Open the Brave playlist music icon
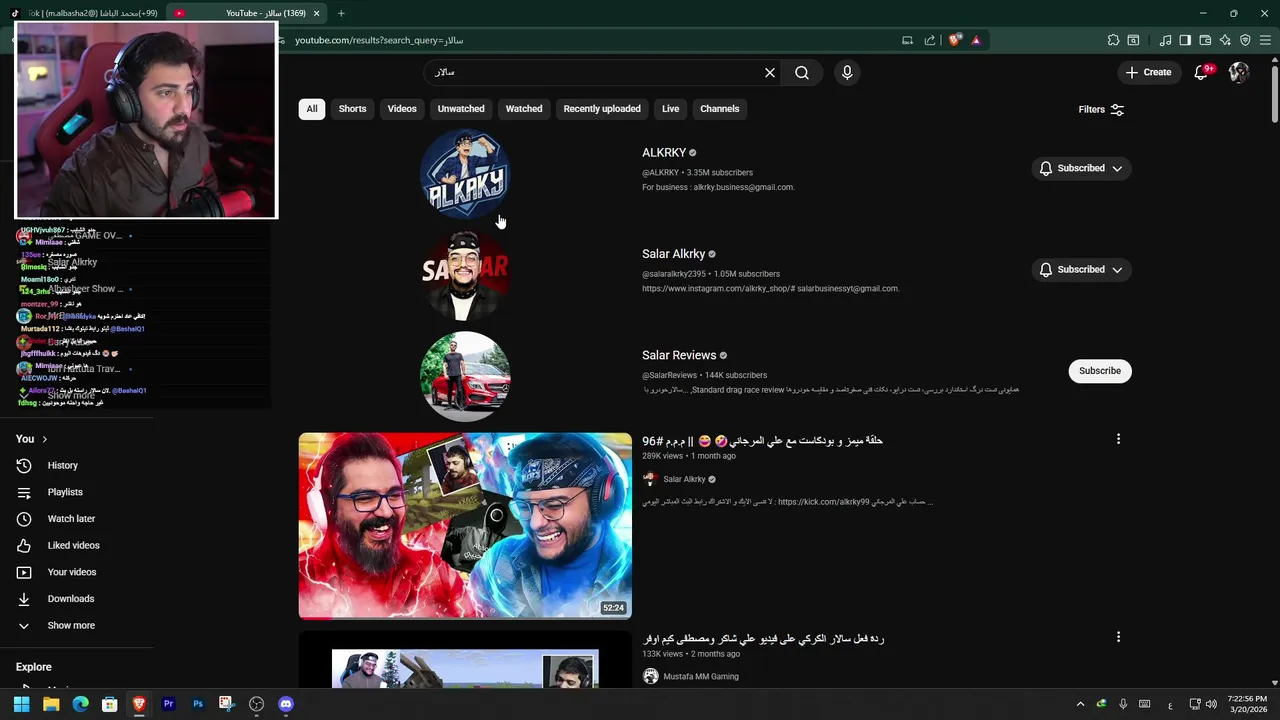1280x720 pixels. [x=1165, y=40]
